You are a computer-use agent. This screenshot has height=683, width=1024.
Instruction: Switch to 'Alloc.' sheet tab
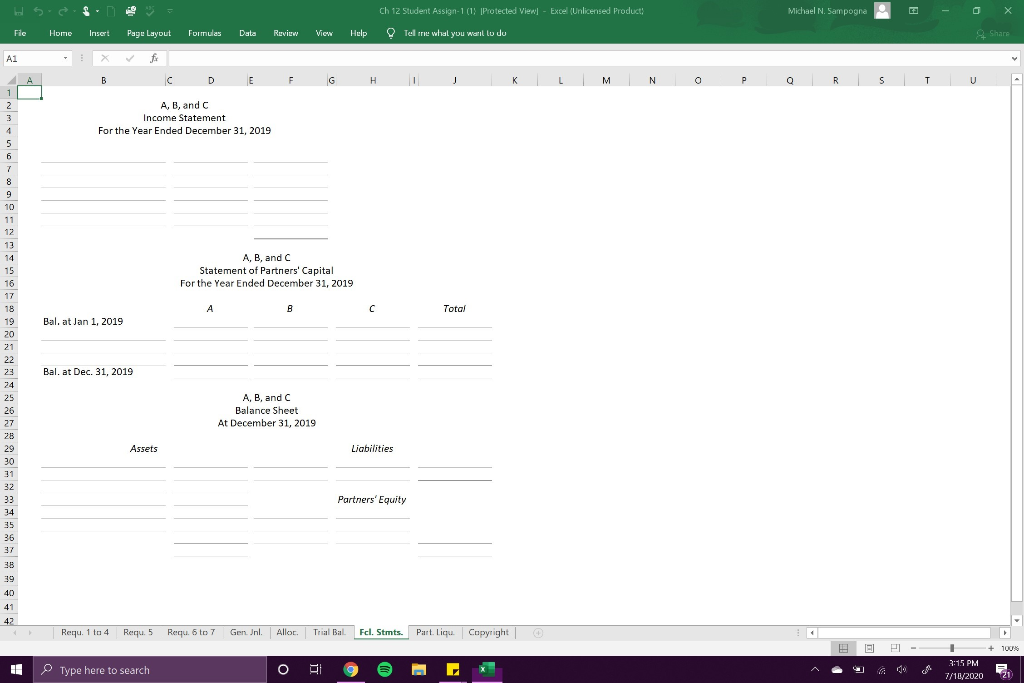click(287, 632)
